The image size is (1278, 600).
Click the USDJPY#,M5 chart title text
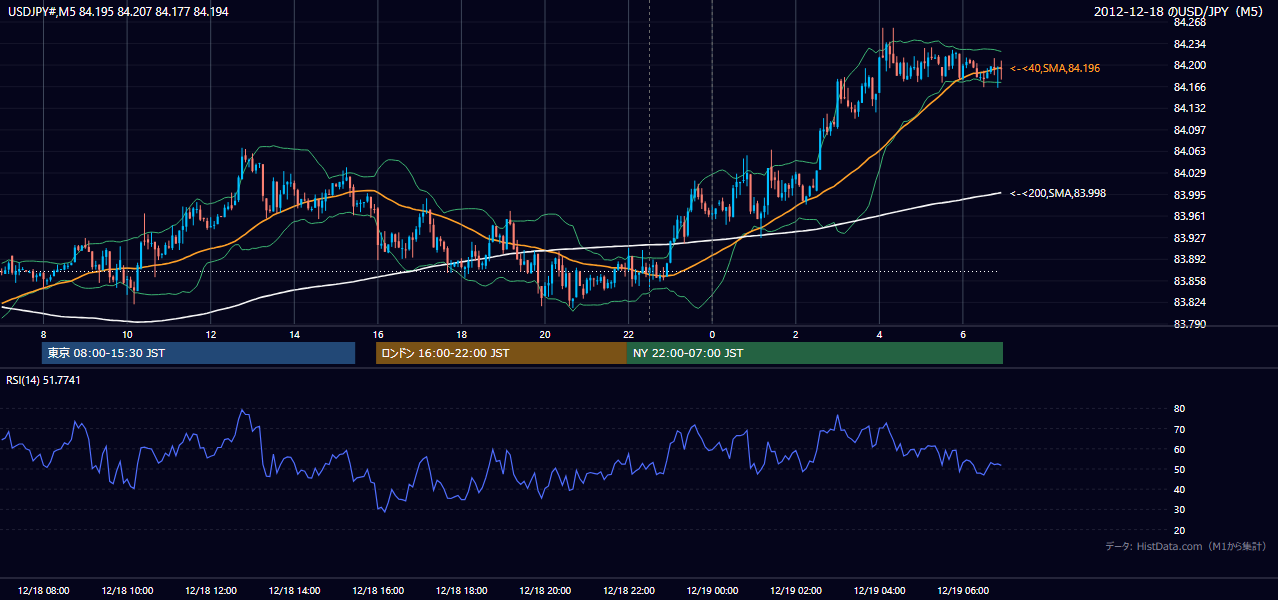pyautogui.click(x=118, y=11)
